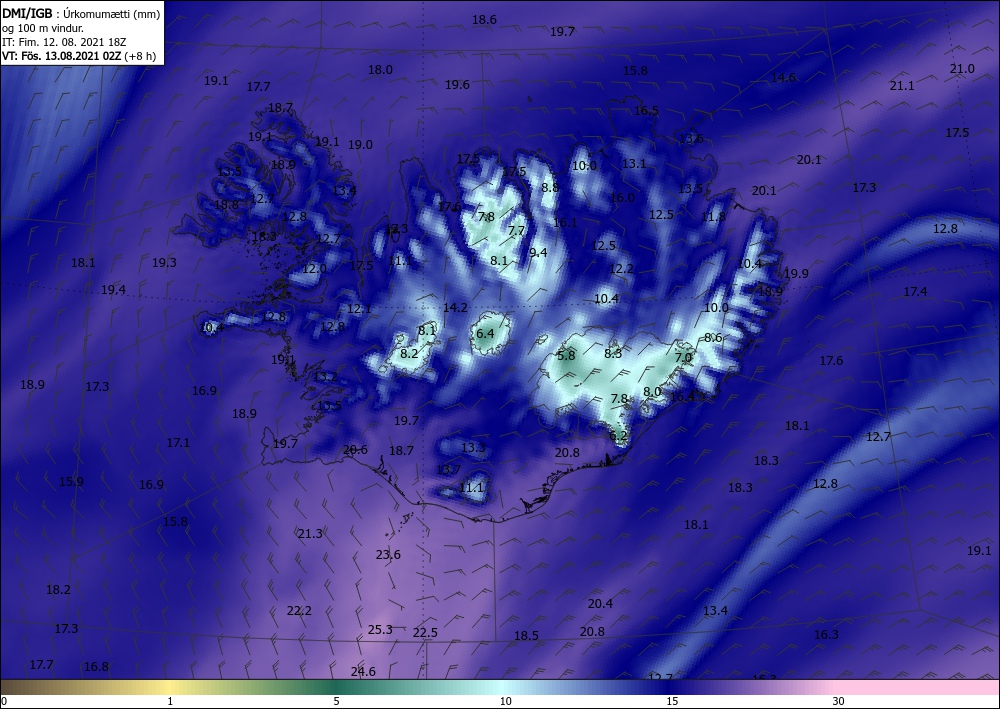Click the 25.3 value on the map

coord(380,630)
